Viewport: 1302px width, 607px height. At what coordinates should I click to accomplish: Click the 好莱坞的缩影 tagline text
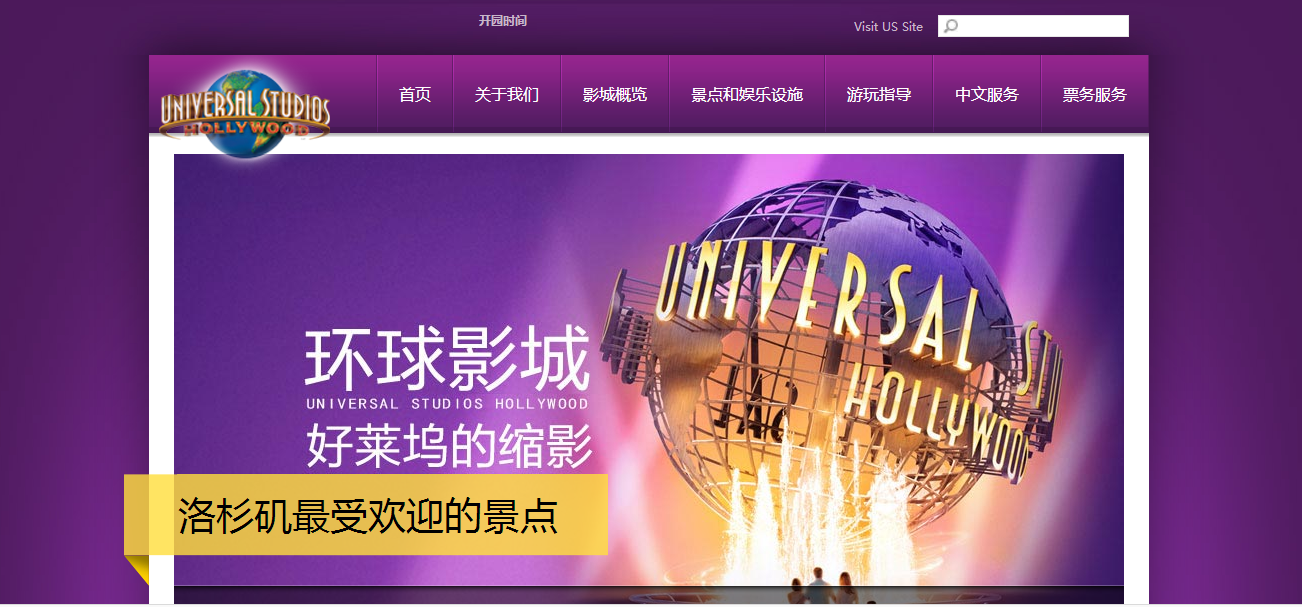449,446
